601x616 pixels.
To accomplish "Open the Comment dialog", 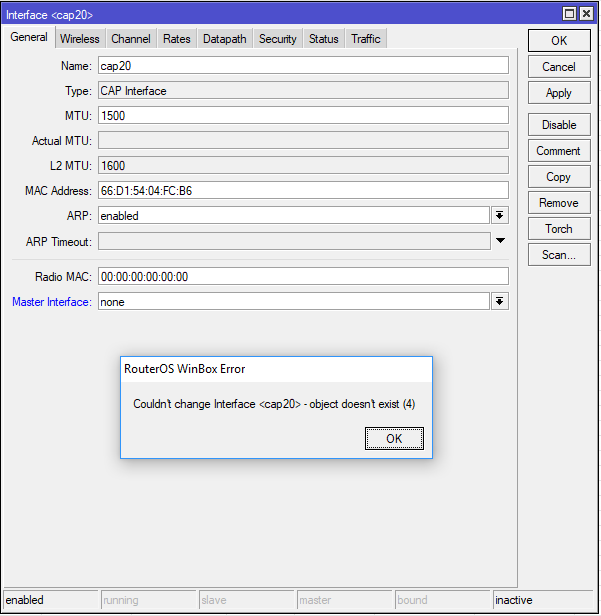I will click(559, 151).
